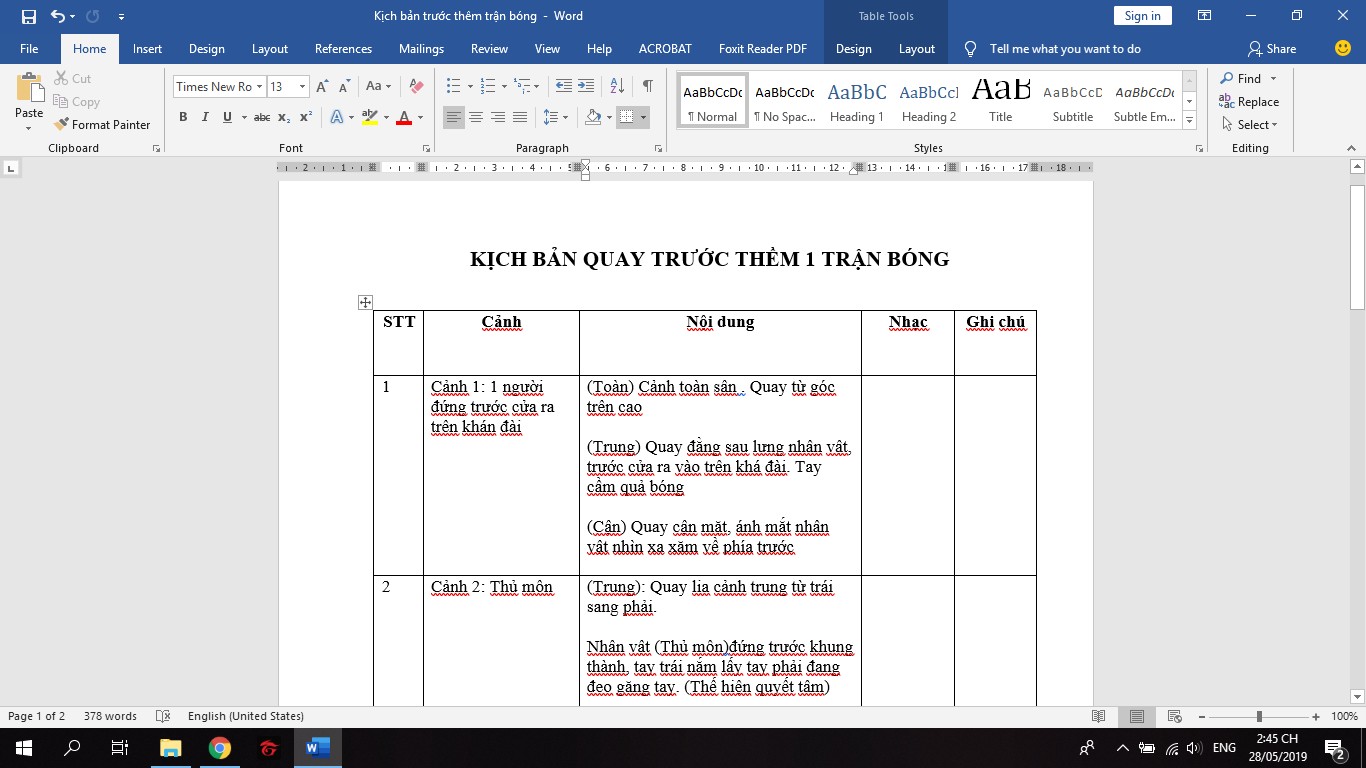Toggle Bold formatting button
The height and width of the screenshot is (768, 1366).
click(x=183, y=117)
